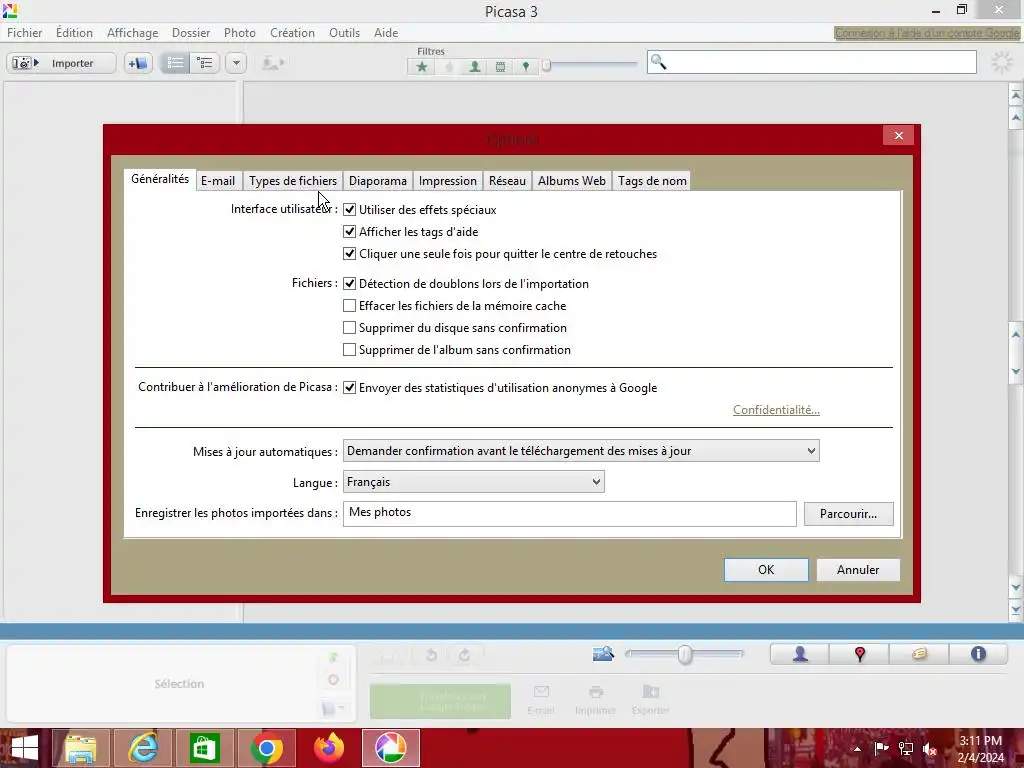The height and width of the screenshot is (768, 1024).
Task: Switch to the Diaporama tab
Action: pos(377,181)
